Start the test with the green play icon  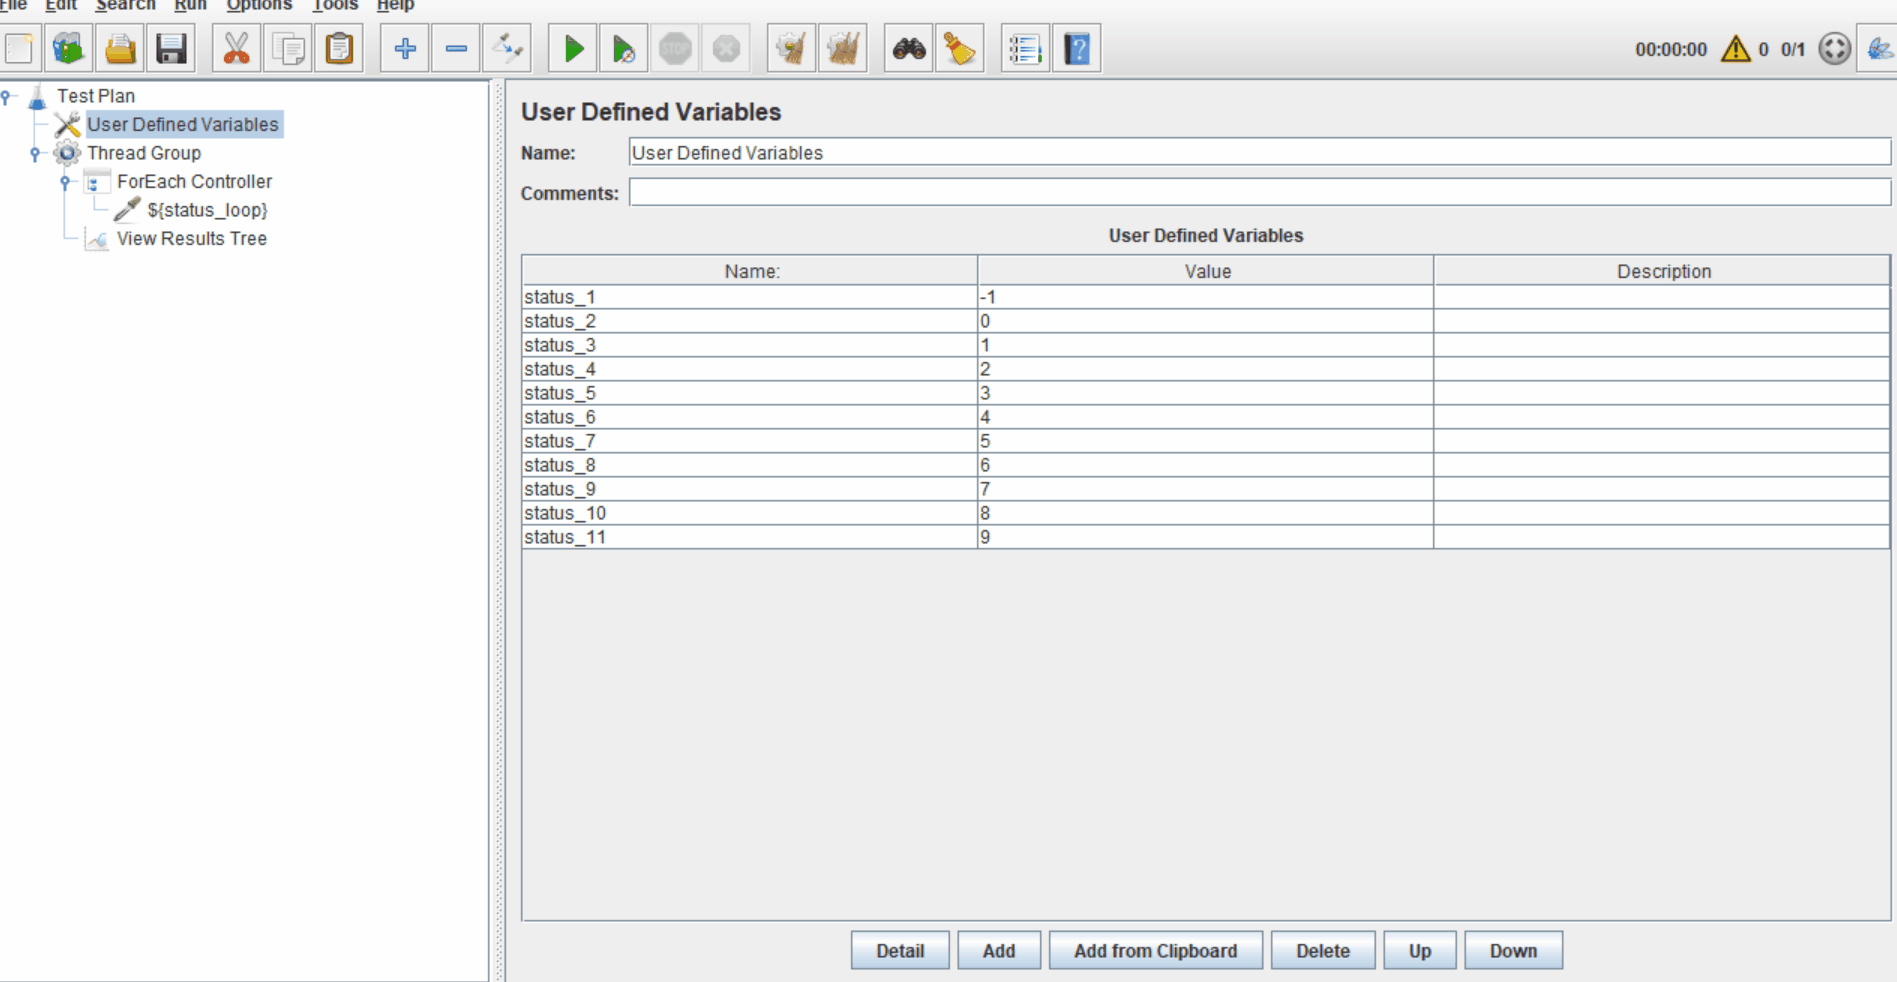click(573, 48)
